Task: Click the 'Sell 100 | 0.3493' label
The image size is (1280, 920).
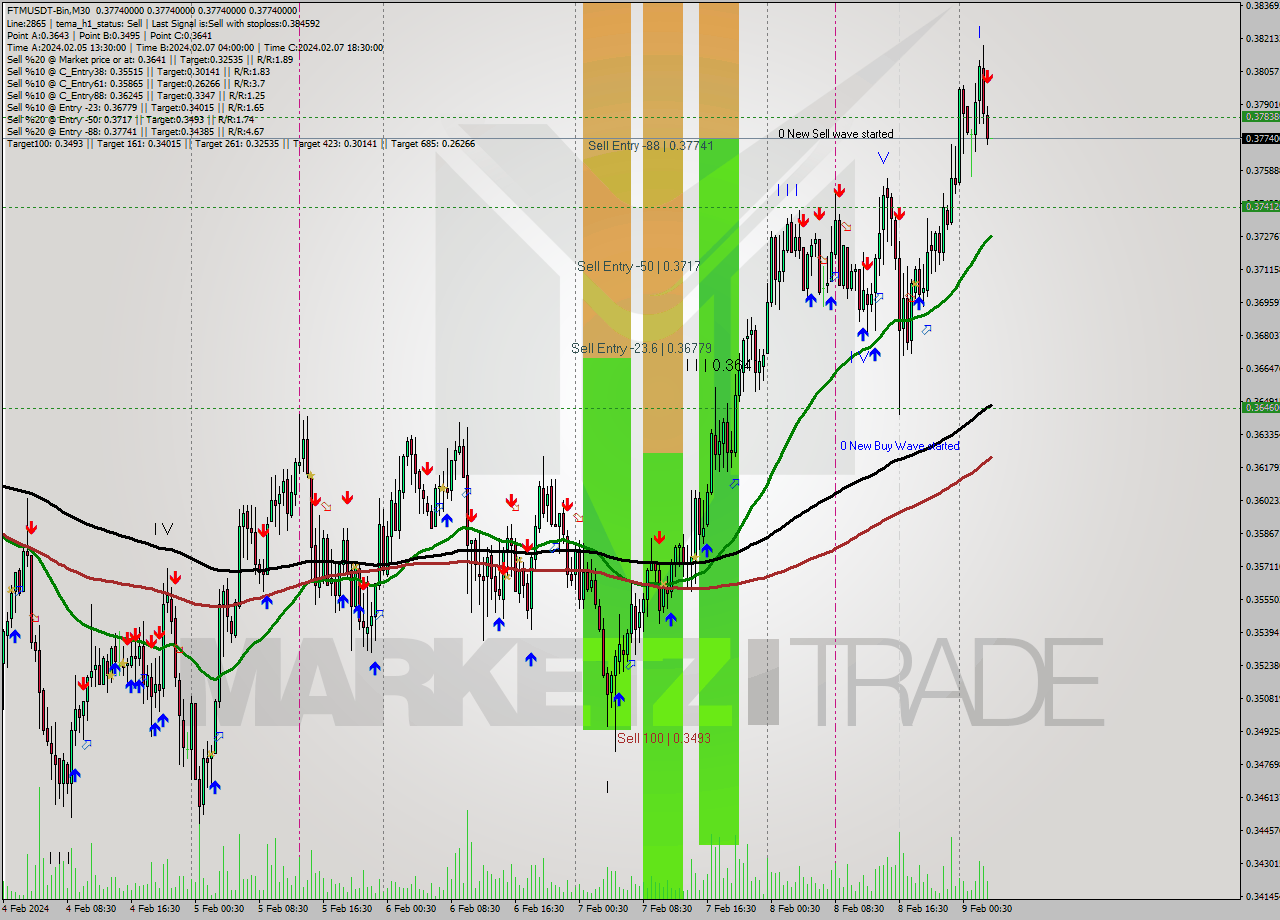Action: 664,738
